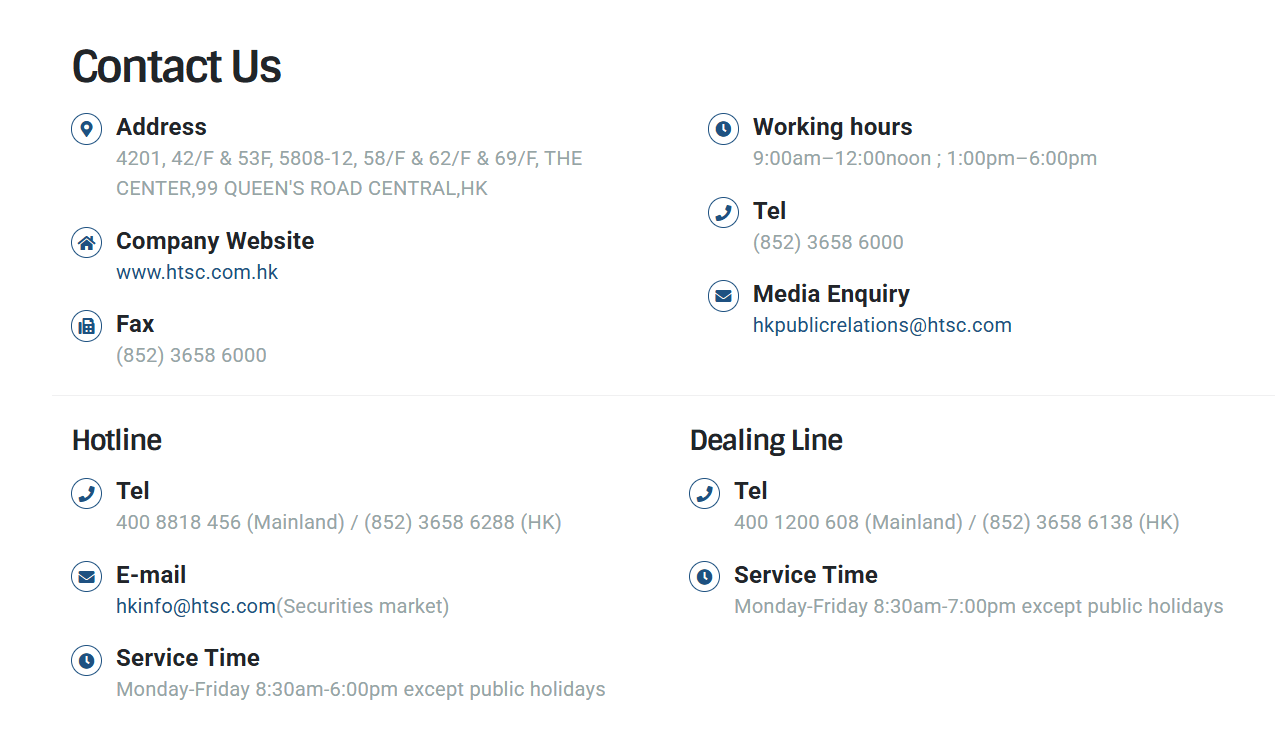The image size is (1275, 736).
Task: Click the Dealing Line telephone numbers text
Action: pyautogui.click(x=957, y=522)
